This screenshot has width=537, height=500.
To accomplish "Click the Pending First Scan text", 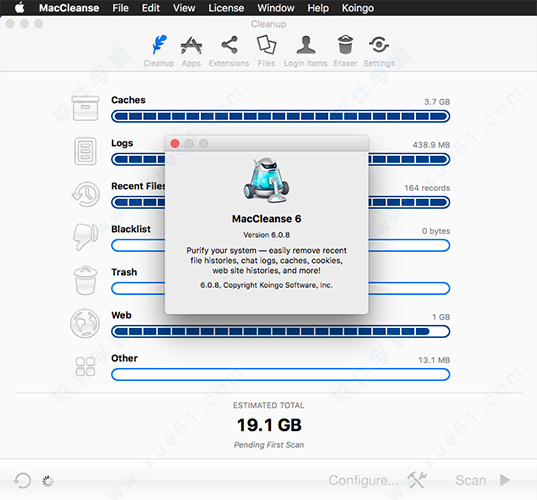I will click(269, 445).
